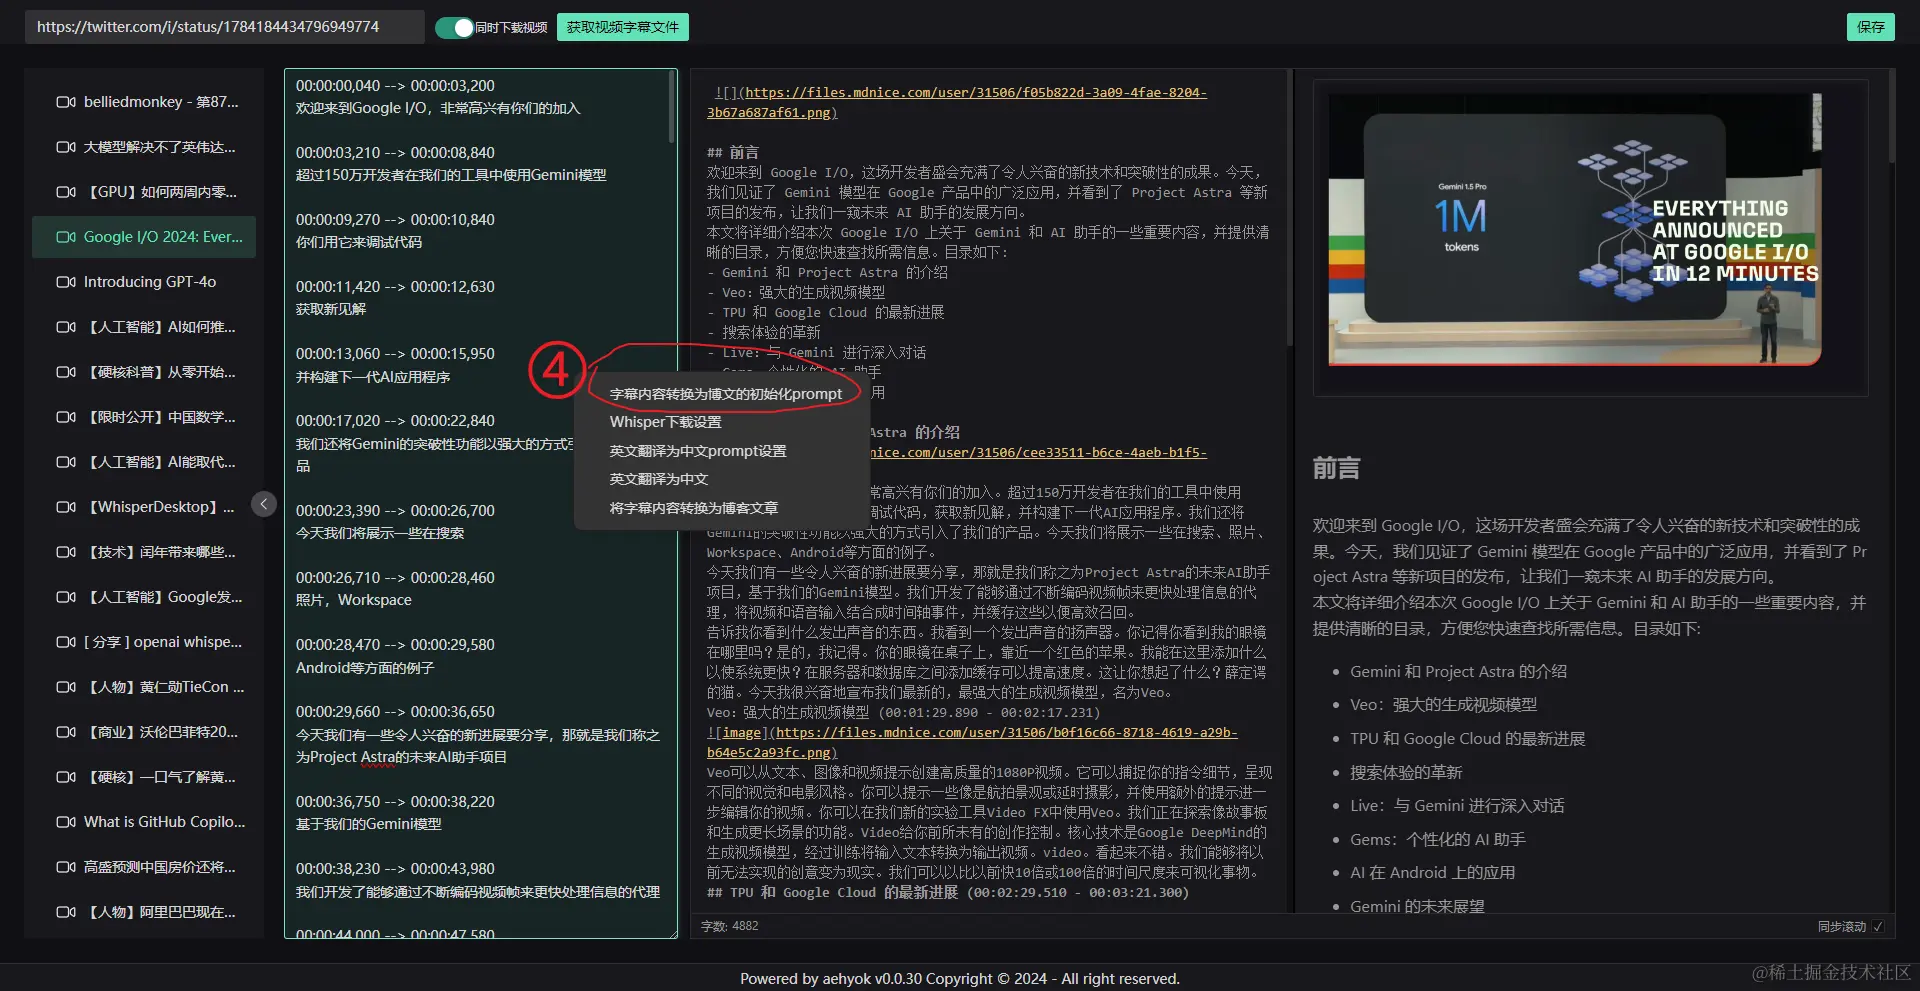Toggle the 同时下载视频 switch
The height and width of the screenshot is (991, 1920).
455,28
